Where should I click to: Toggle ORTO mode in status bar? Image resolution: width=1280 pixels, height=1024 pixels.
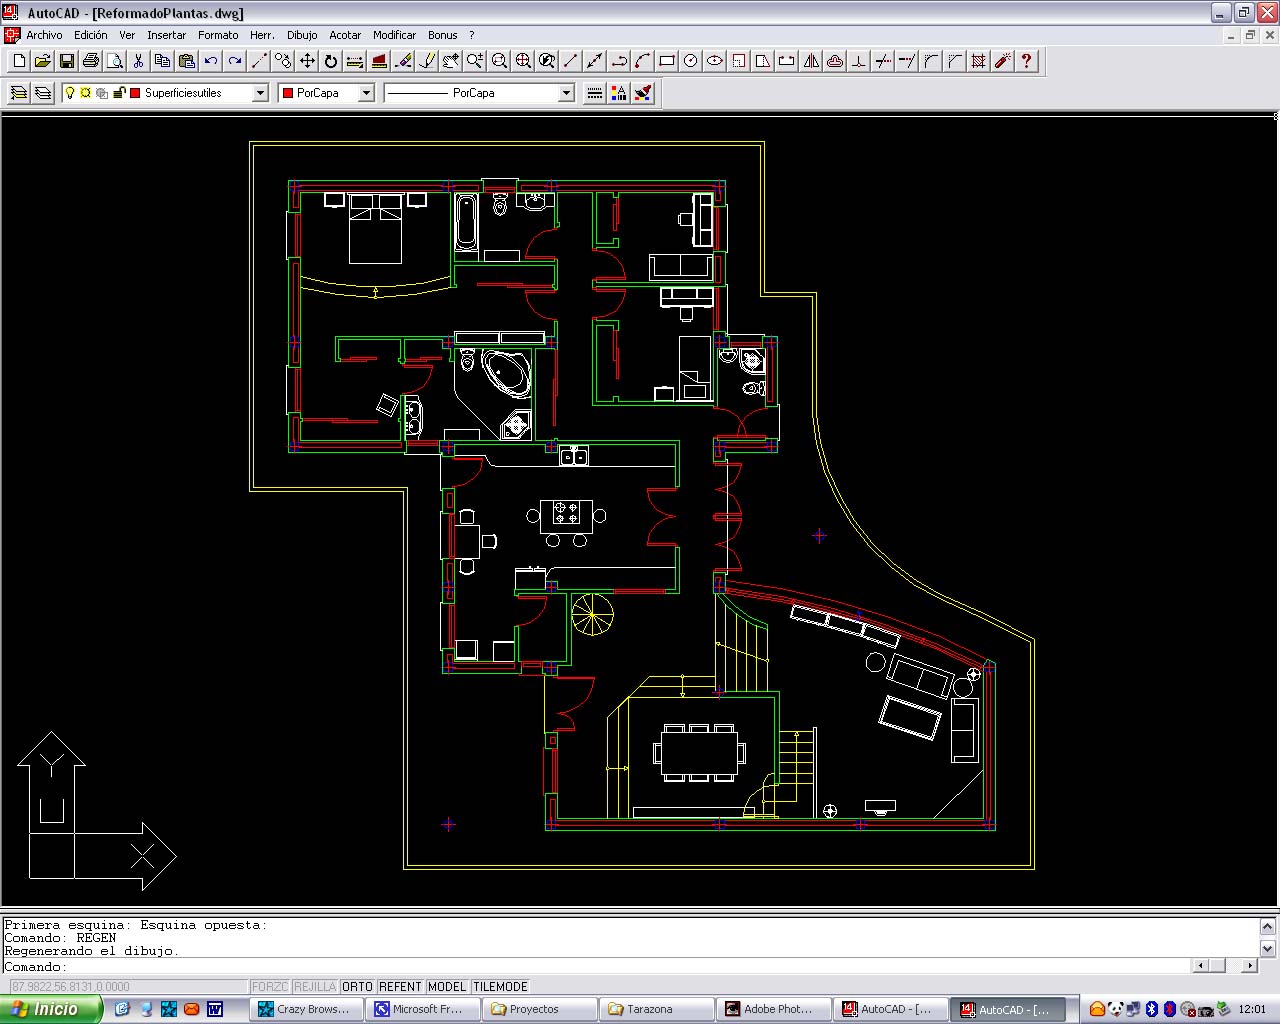[357, 986]
